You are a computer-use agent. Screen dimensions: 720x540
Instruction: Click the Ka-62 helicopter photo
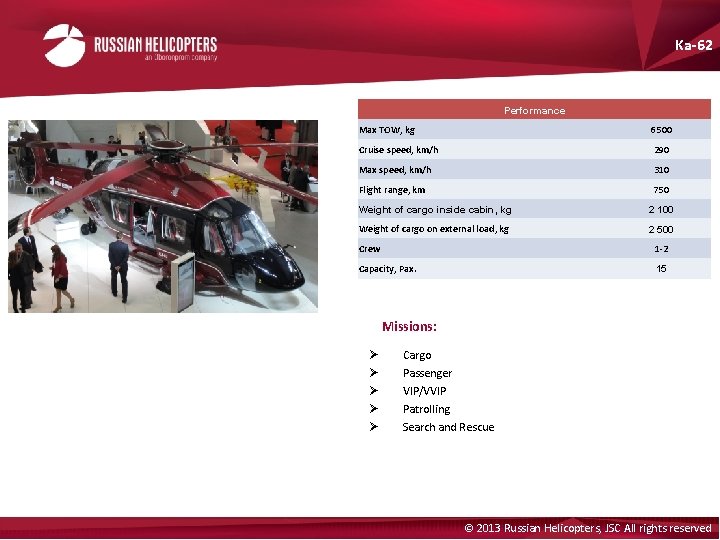(x=163, y=216)
